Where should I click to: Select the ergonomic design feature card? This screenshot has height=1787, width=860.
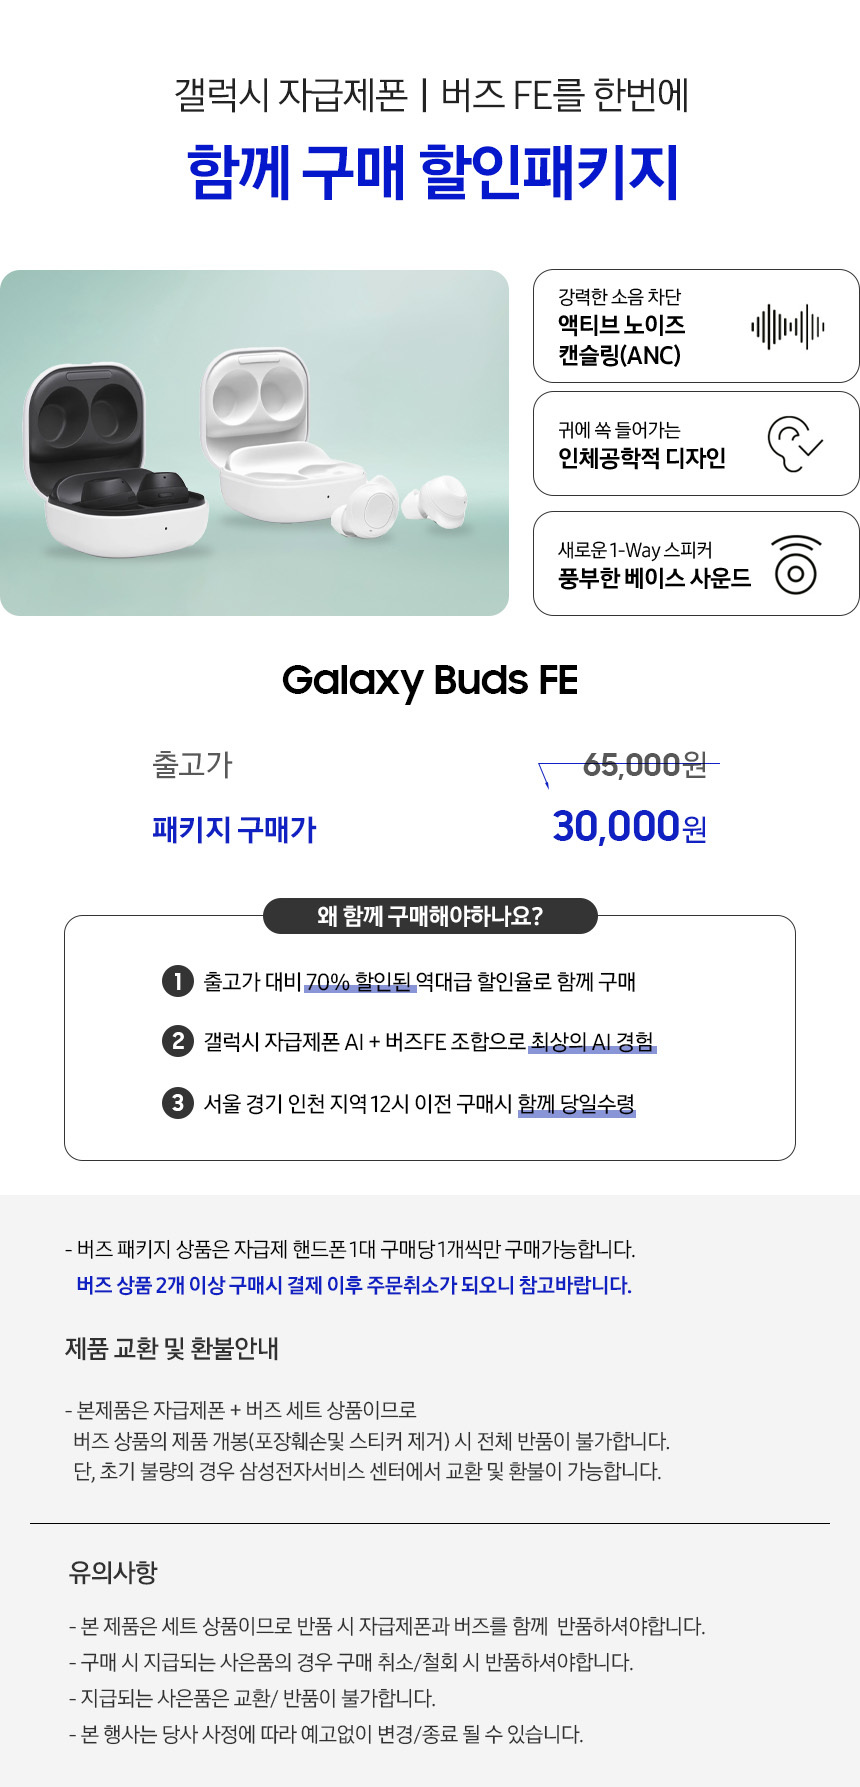(696, 444)
